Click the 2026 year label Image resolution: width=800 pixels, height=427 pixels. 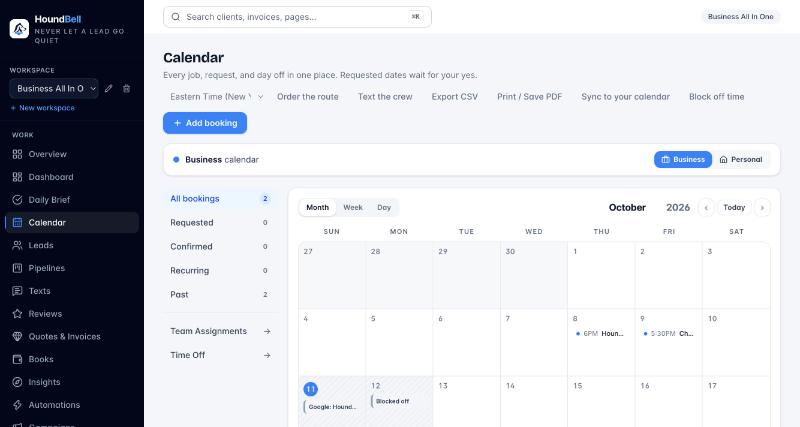pos(678,208)
